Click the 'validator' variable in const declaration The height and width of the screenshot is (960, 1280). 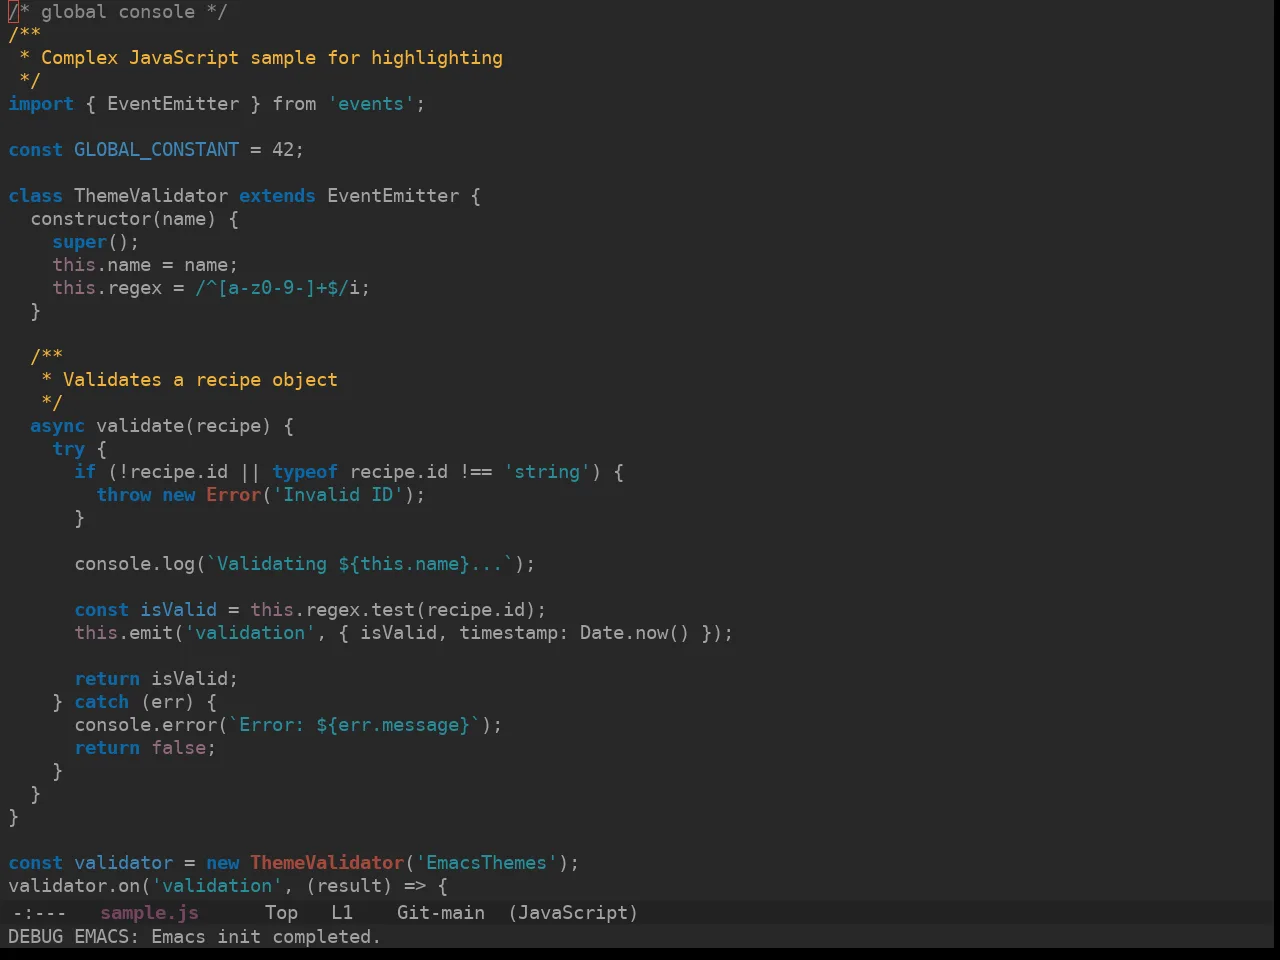[x=123, y=863]
